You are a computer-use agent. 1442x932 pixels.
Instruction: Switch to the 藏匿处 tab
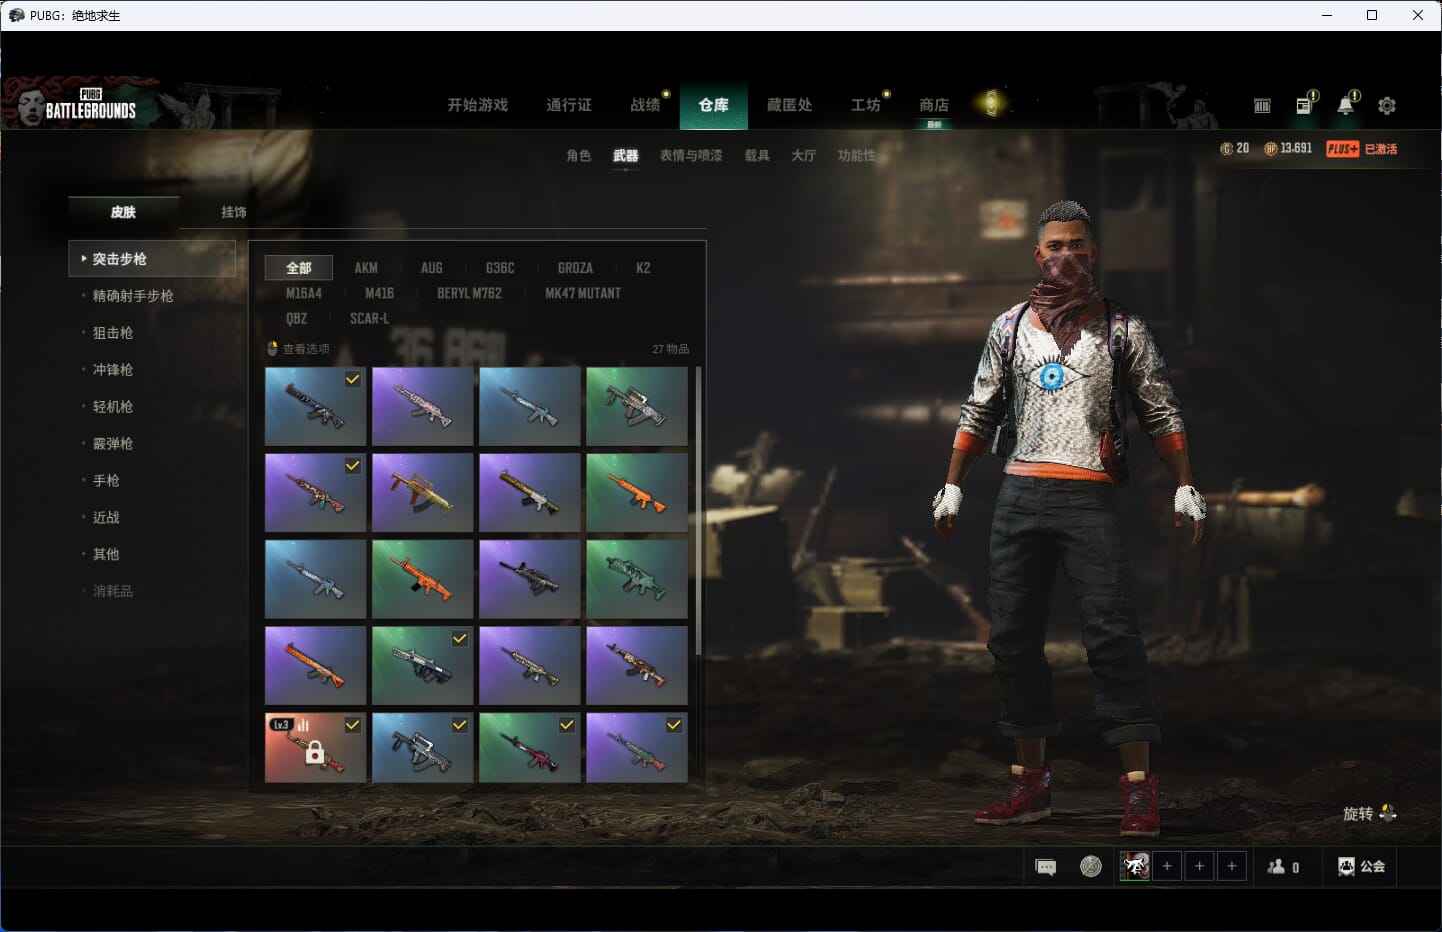click(x=789, y=105)
